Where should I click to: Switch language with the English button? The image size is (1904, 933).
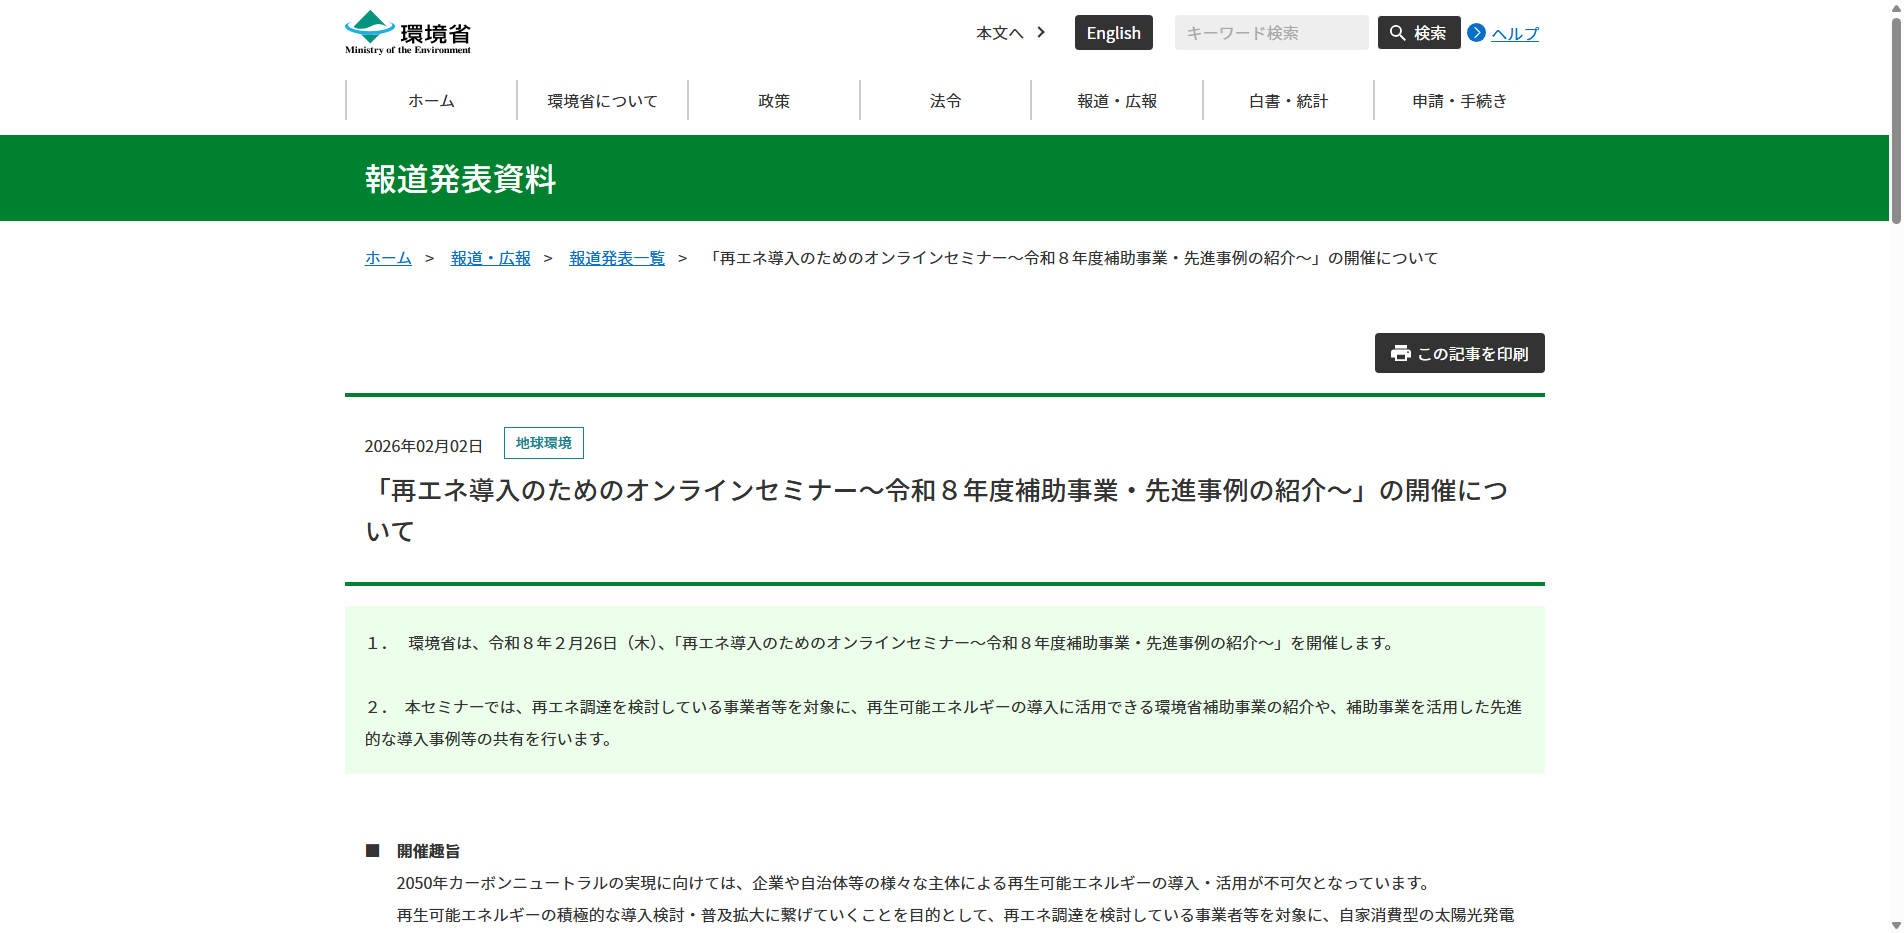pos(1113,33)
